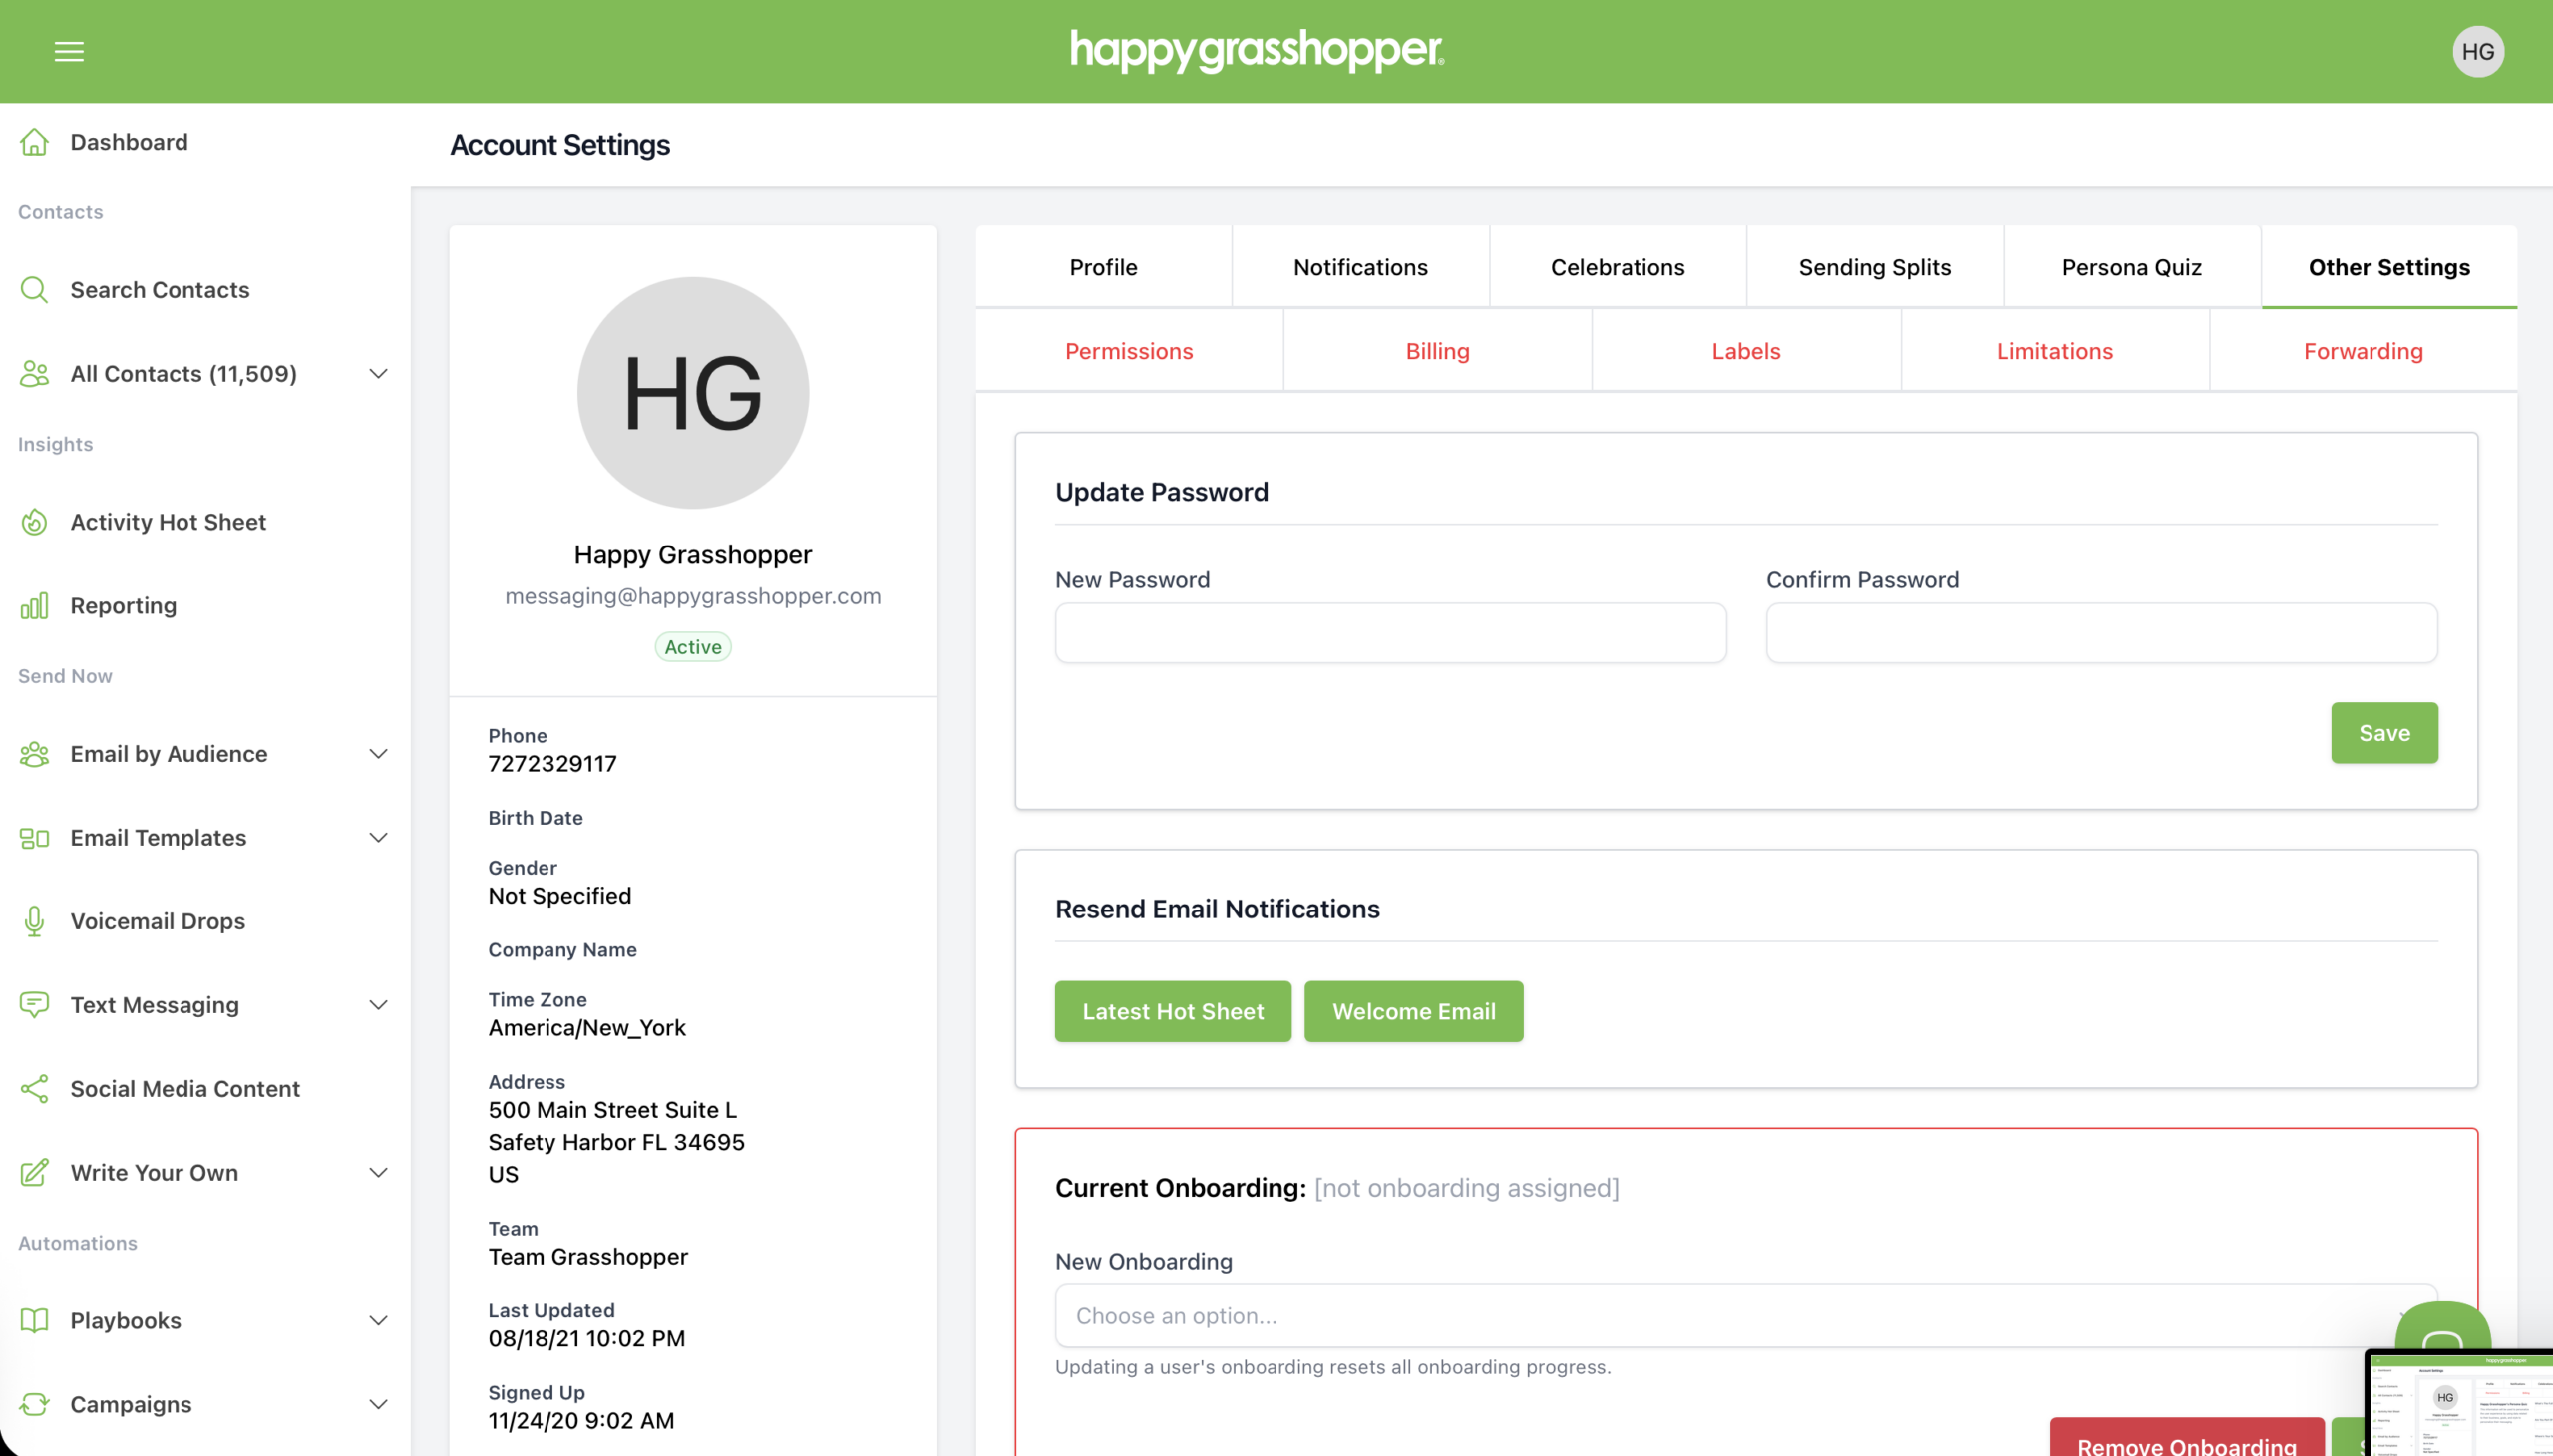Click the Latest Hot Sheet button
The width and height of the screenshot is (2553, 1456).
point(1172,1011)
